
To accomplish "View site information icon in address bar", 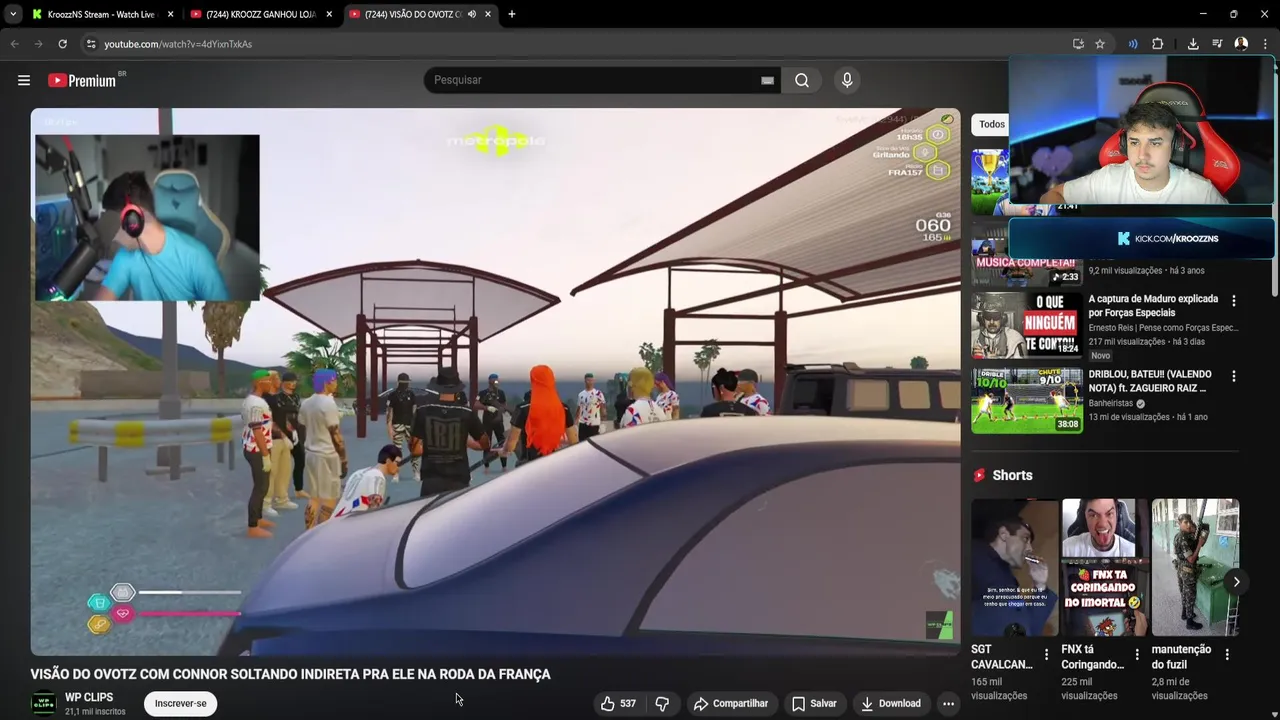I will (x=91, y=44).
